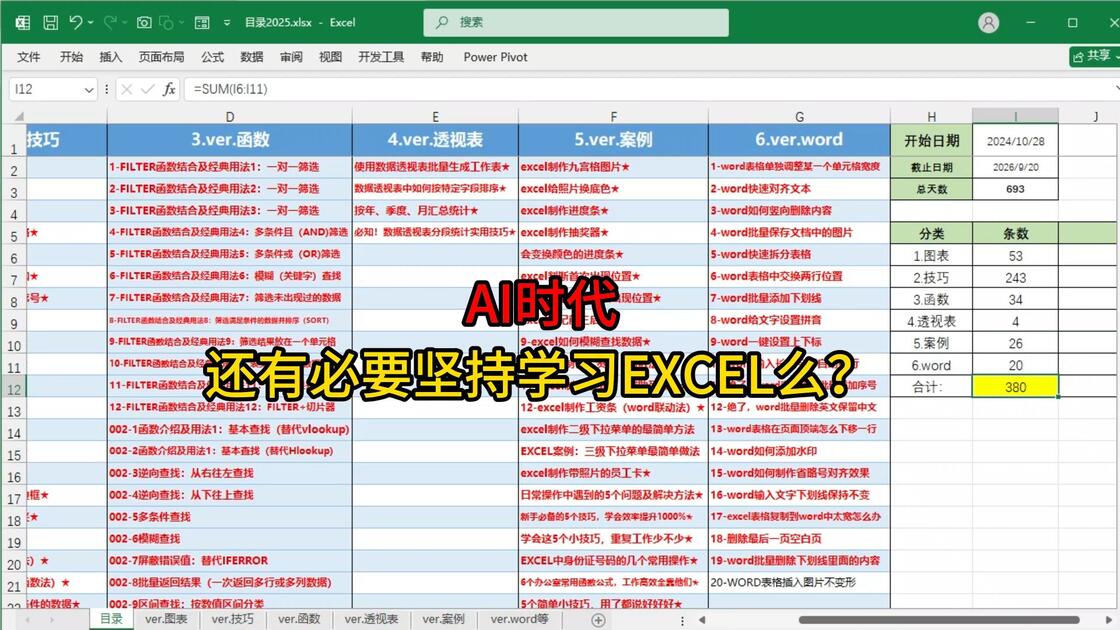The width and height of the screenshot is (1120, 630).
Task: Open the 数据 ribbon tab
Action: (x=251, y=57)
